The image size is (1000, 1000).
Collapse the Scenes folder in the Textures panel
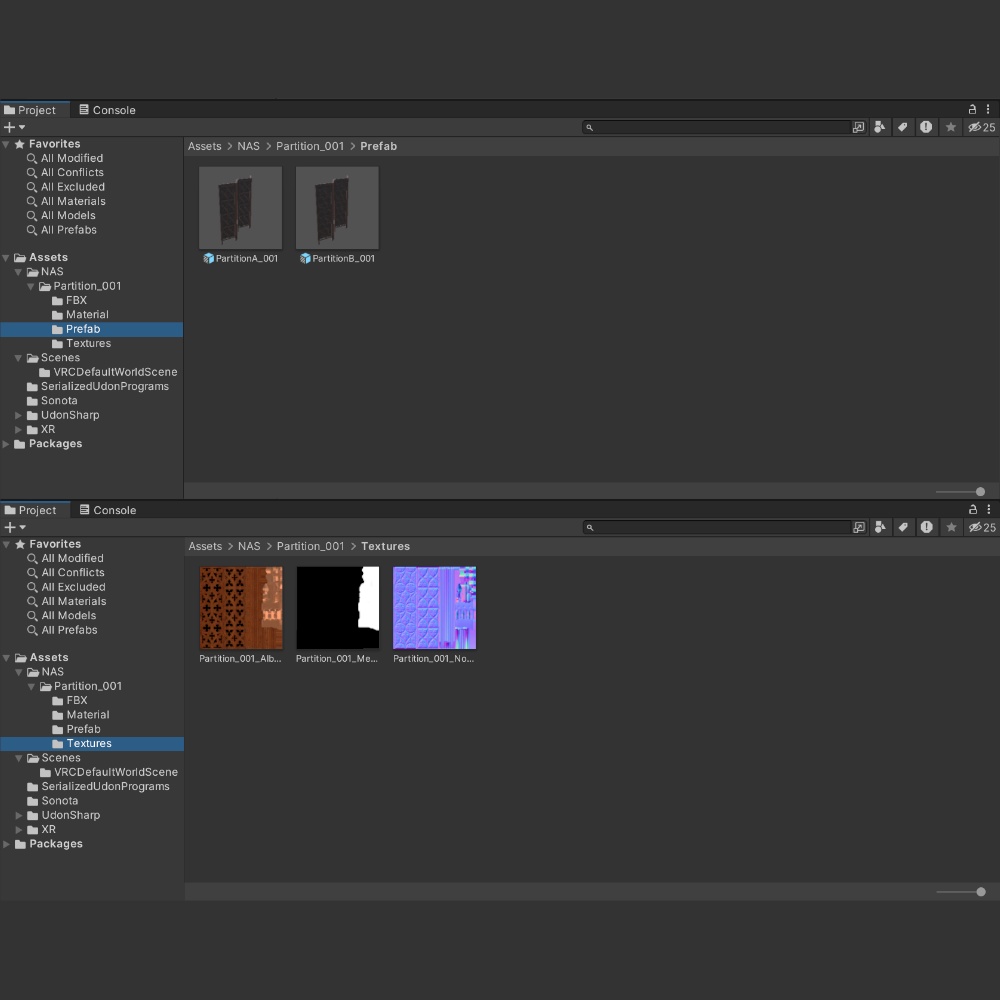(19, 758)
